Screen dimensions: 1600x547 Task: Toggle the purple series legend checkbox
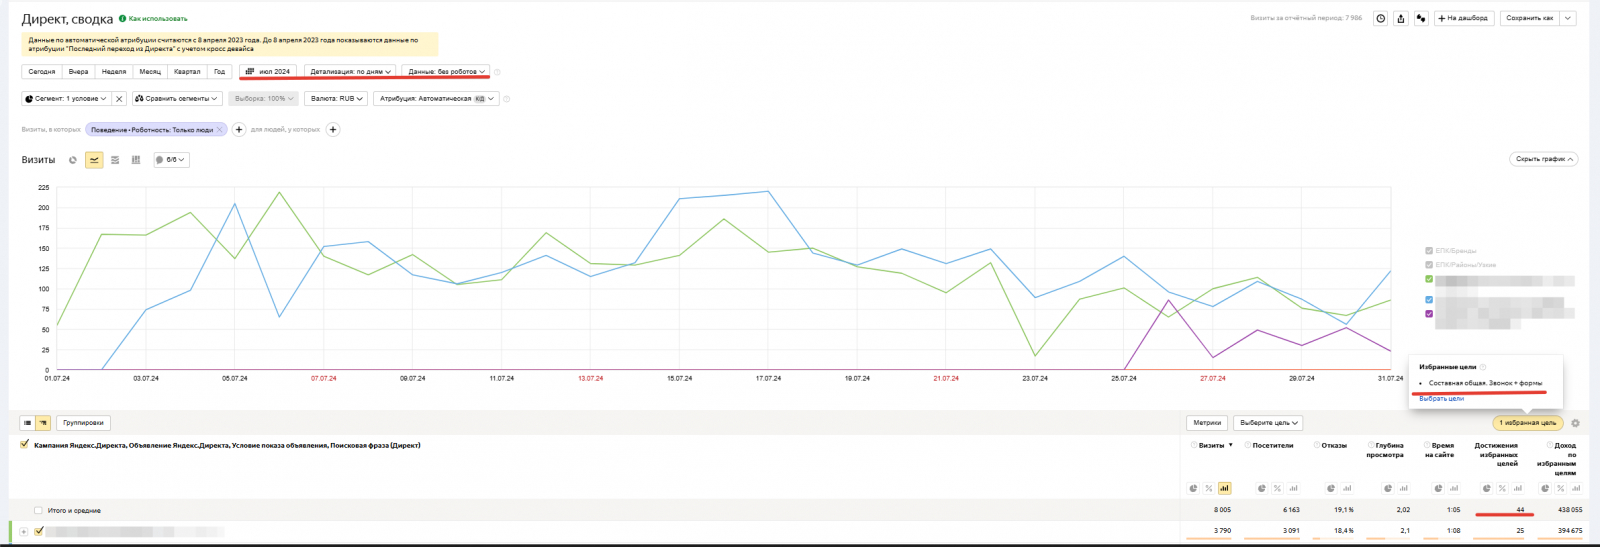tap(1429, 314)
